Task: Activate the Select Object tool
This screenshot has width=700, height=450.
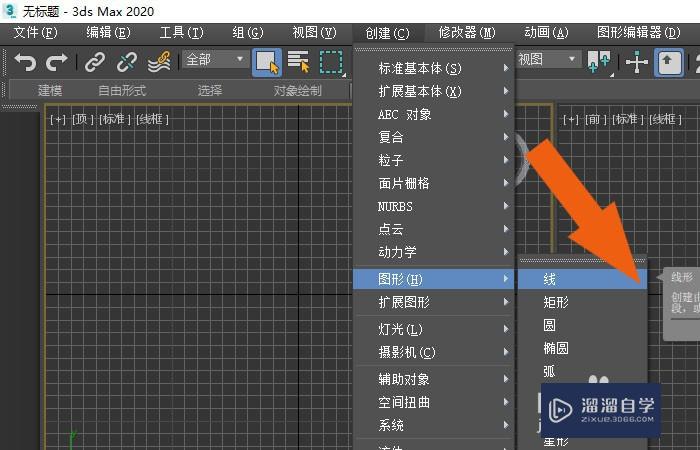Action: (267, 62)
